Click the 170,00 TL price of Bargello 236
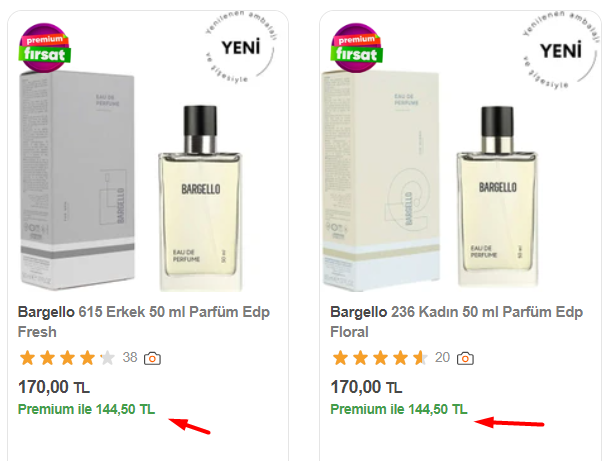 [x=366, y=387]
